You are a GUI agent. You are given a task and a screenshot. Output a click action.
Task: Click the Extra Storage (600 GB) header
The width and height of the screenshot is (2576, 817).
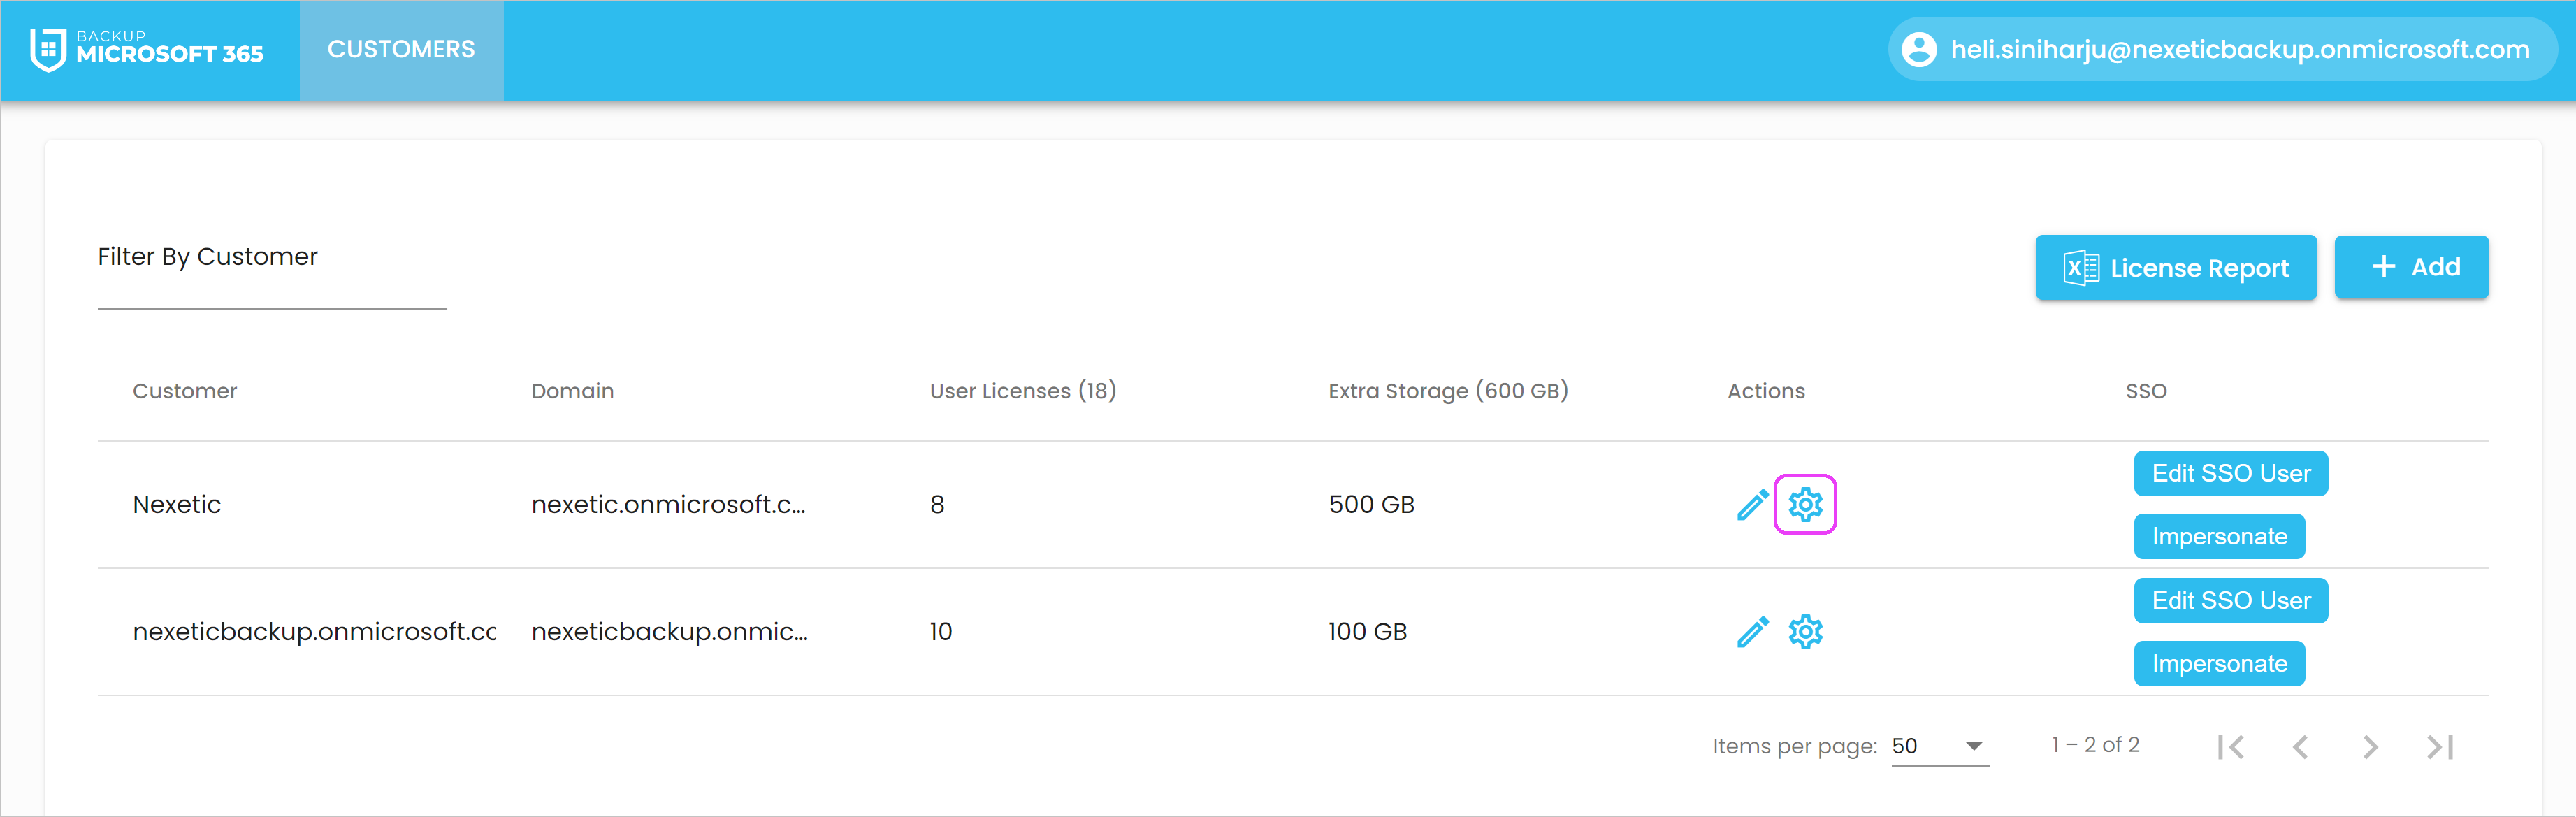[x=1448, y=391]
